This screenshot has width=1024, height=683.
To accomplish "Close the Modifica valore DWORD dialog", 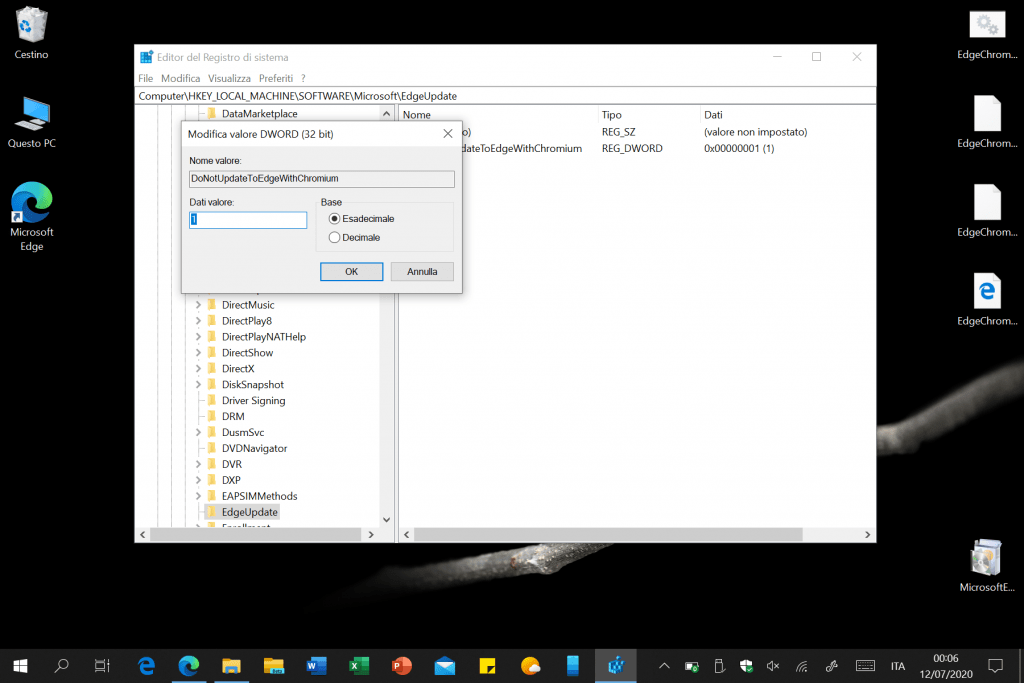I will pyautogui.click(x=447, y=133).
